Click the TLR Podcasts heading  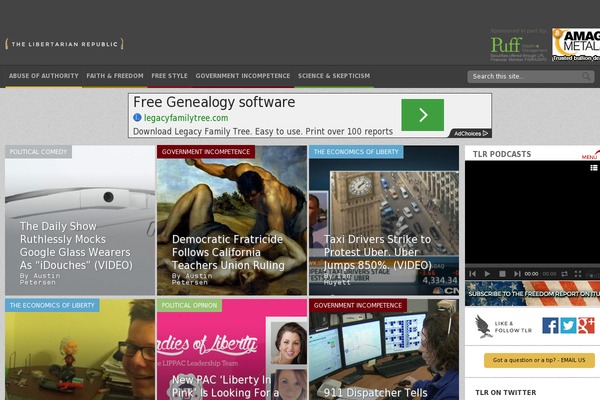pos(502,154)
